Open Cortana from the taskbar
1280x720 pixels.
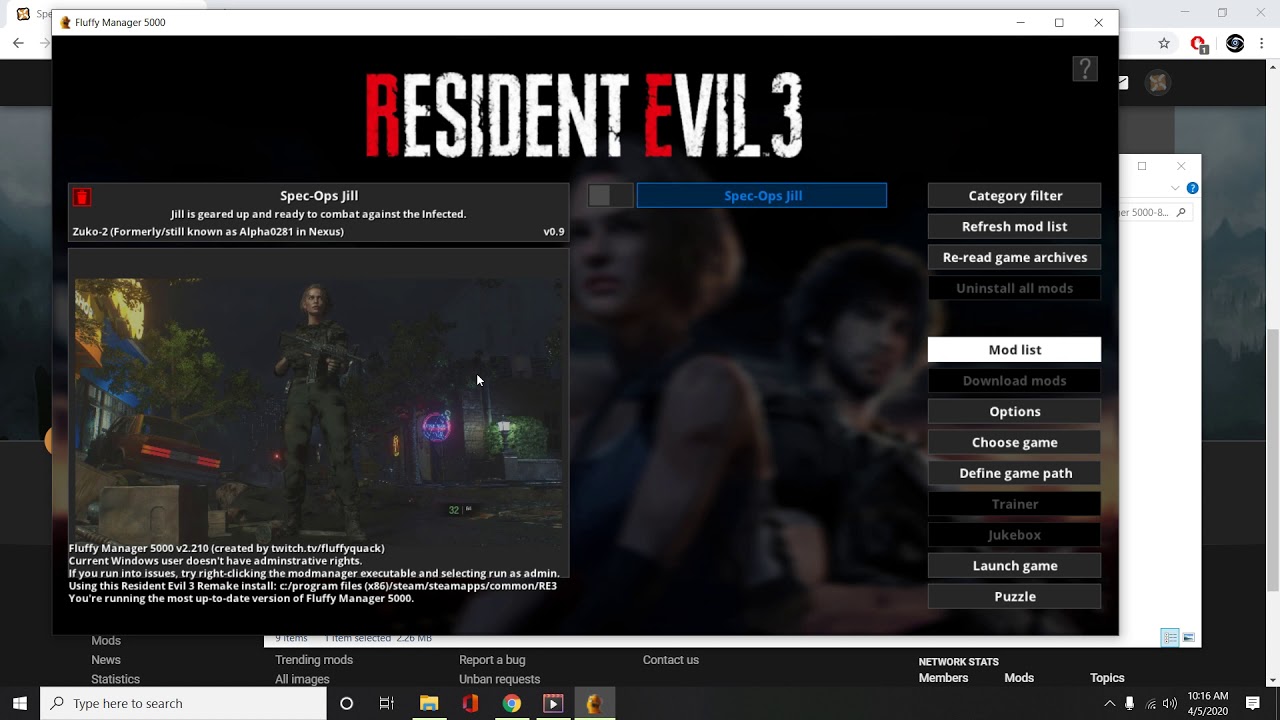pos(347,704)
